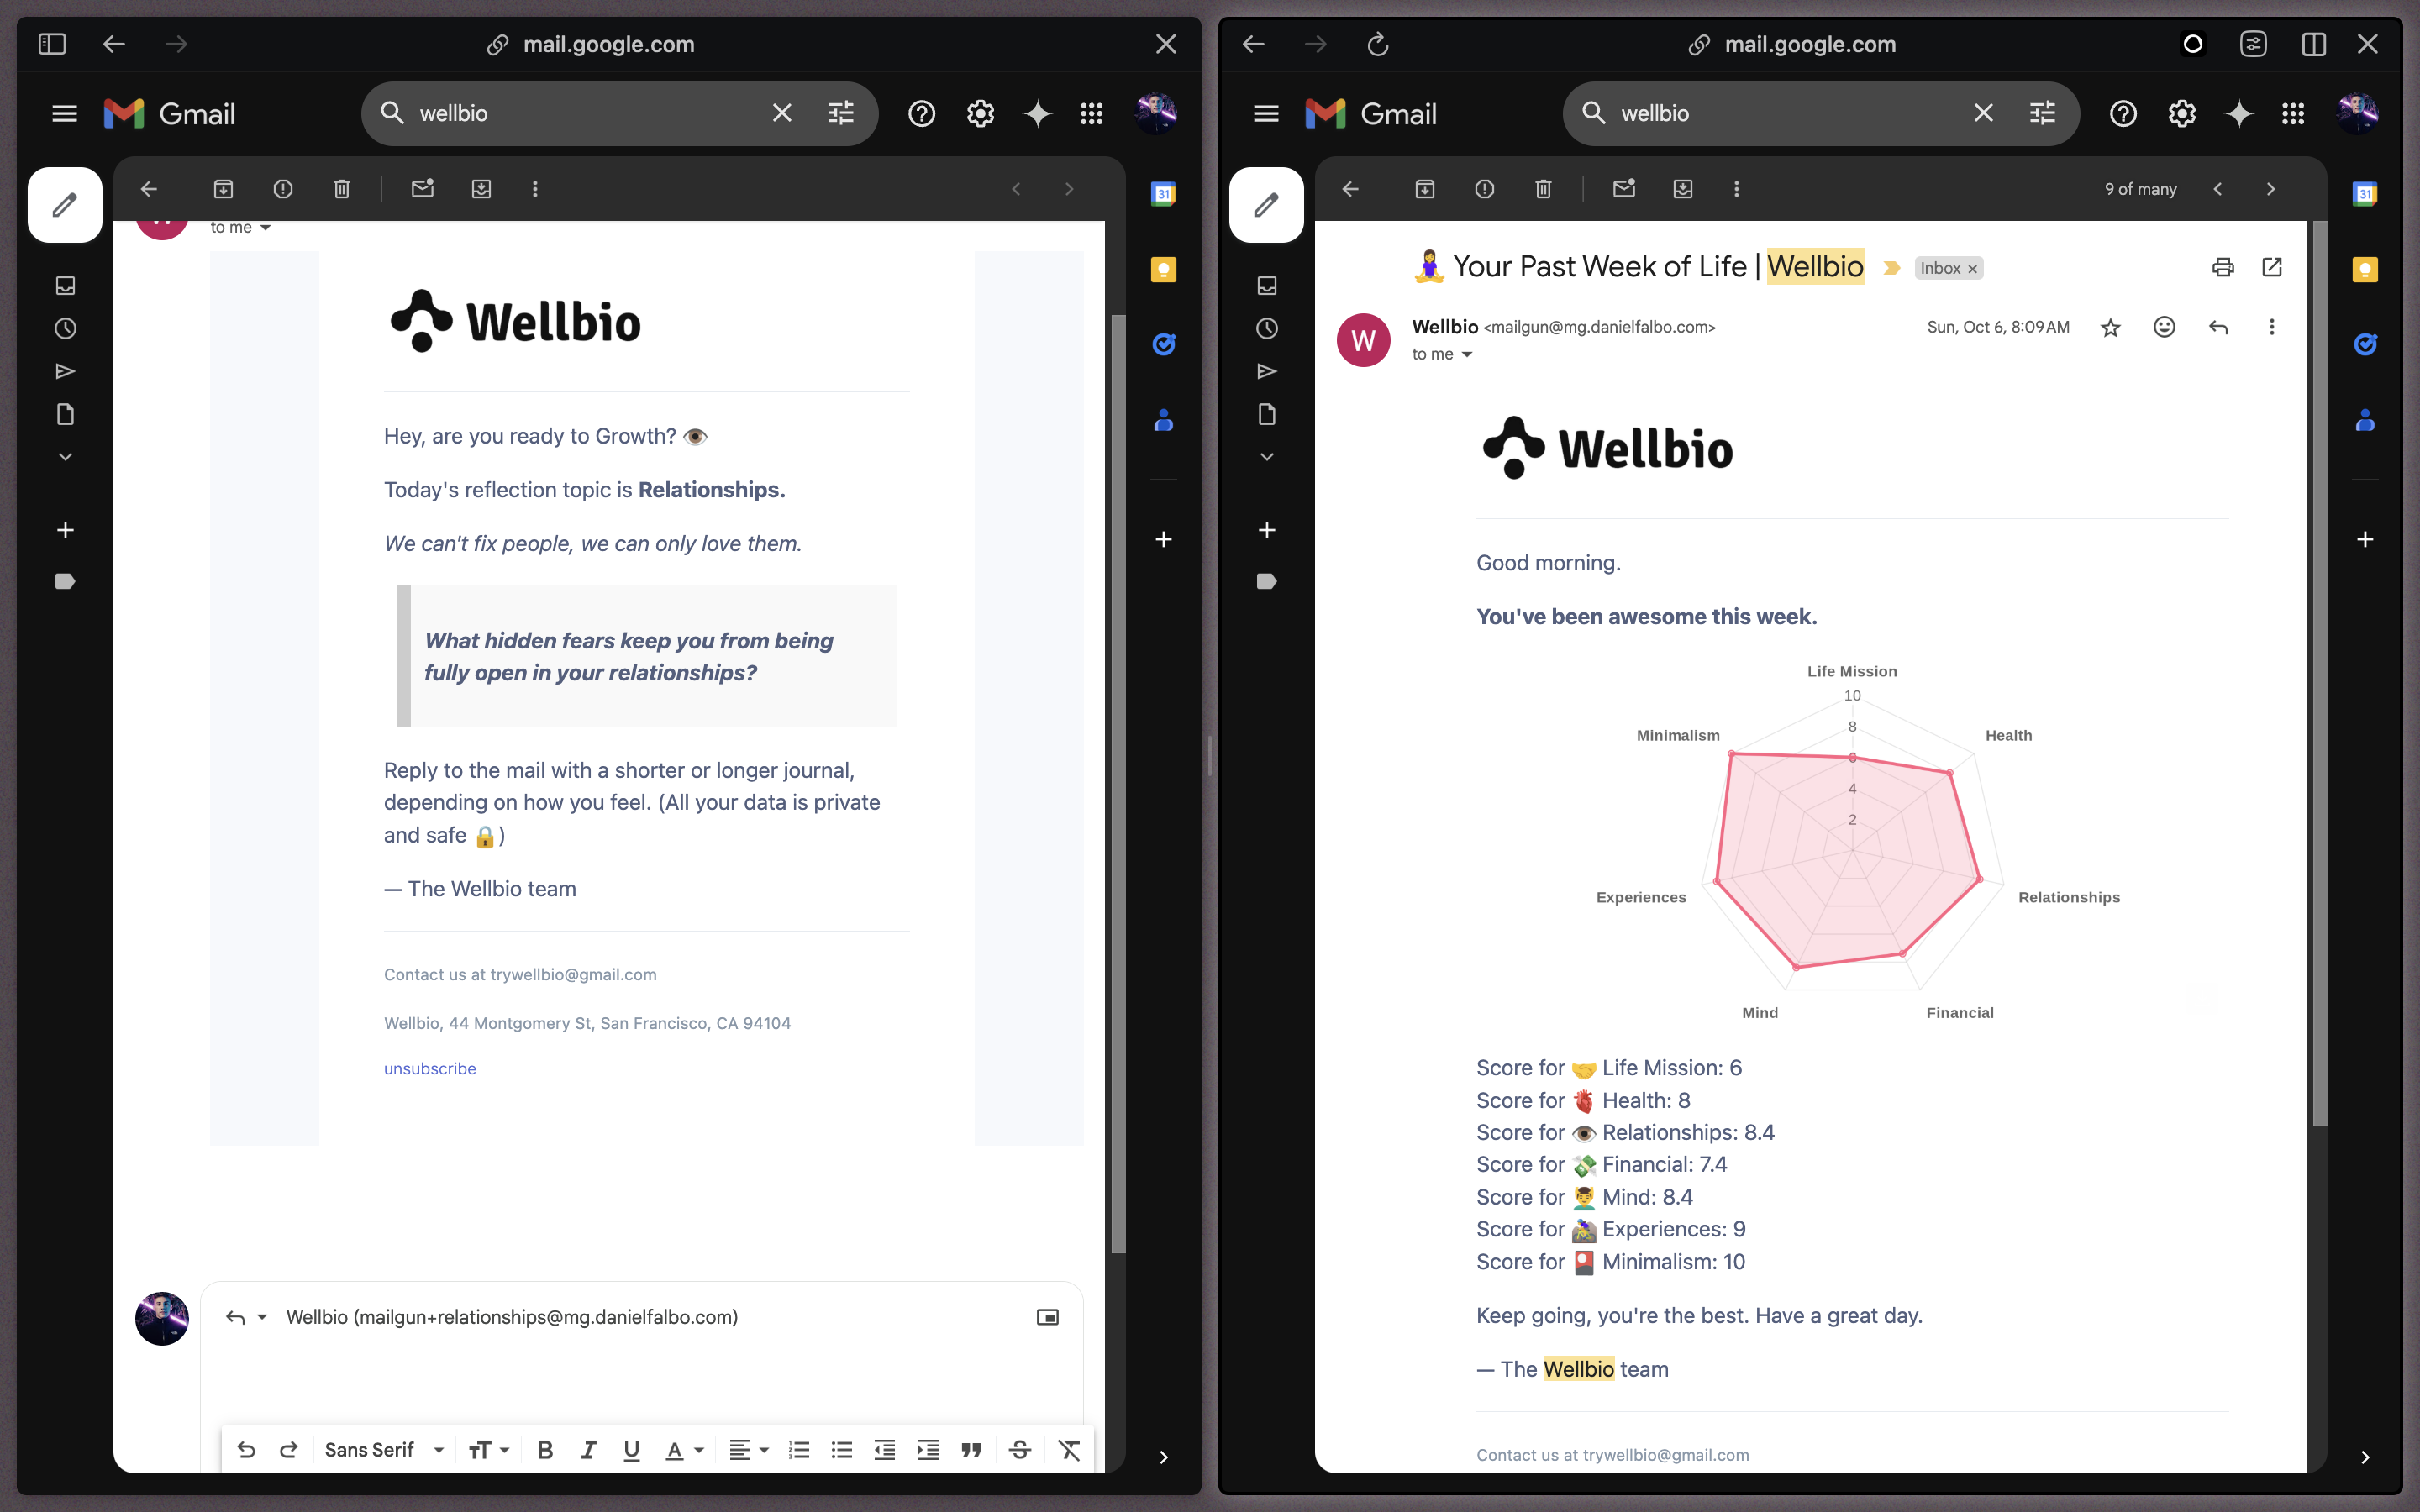Open reply type dropdown arrow in reply box
Viewport: 2420px width, 1512px height.
(262, 1317)
